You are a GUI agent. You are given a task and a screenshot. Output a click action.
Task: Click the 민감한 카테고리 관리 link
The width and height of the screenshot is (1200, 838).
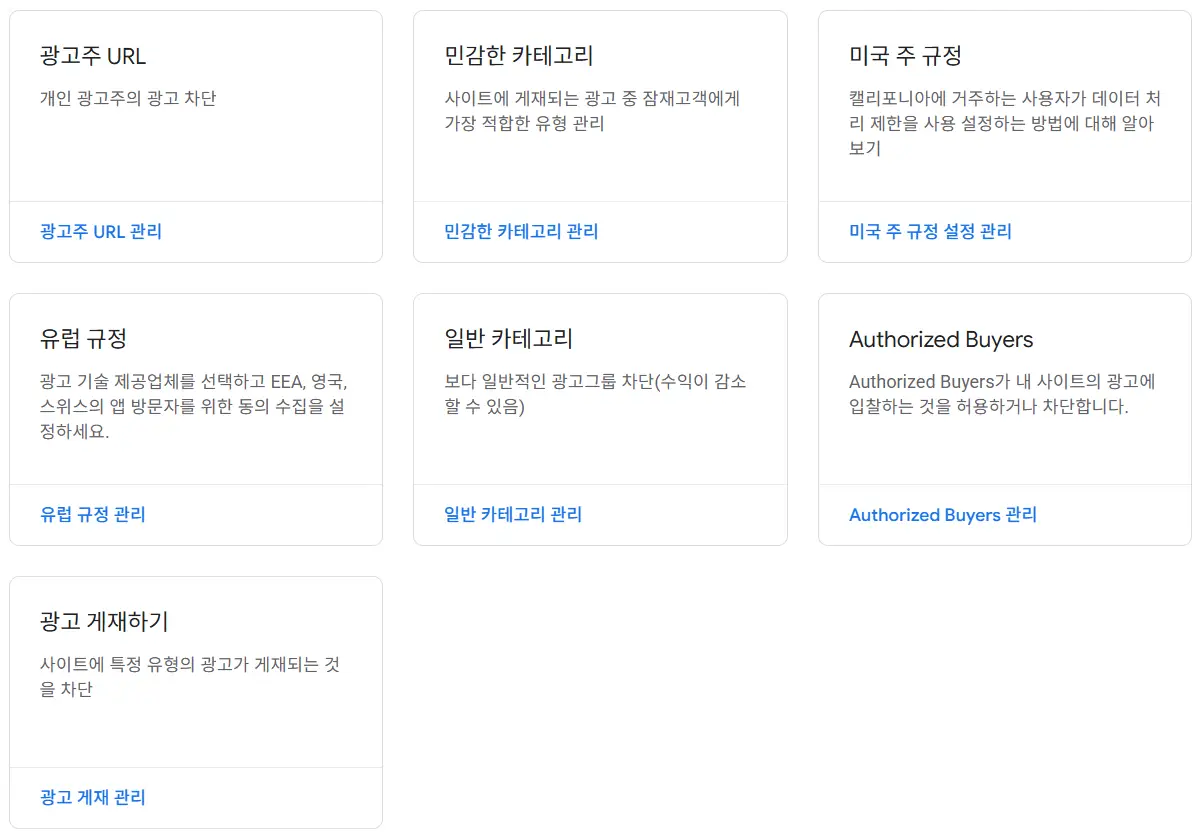pyautogui.click(x=521, y=231)
